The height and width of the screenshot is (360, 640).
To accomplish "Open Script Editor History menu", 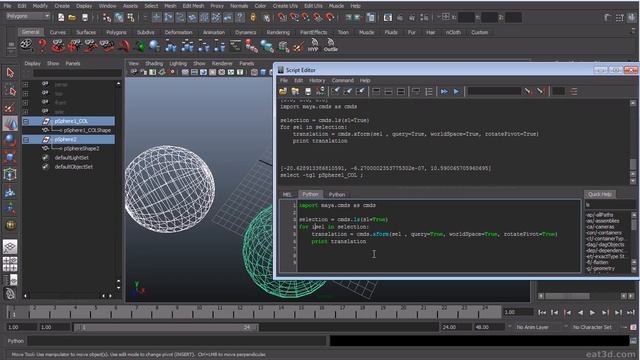I will coord(317,80).
